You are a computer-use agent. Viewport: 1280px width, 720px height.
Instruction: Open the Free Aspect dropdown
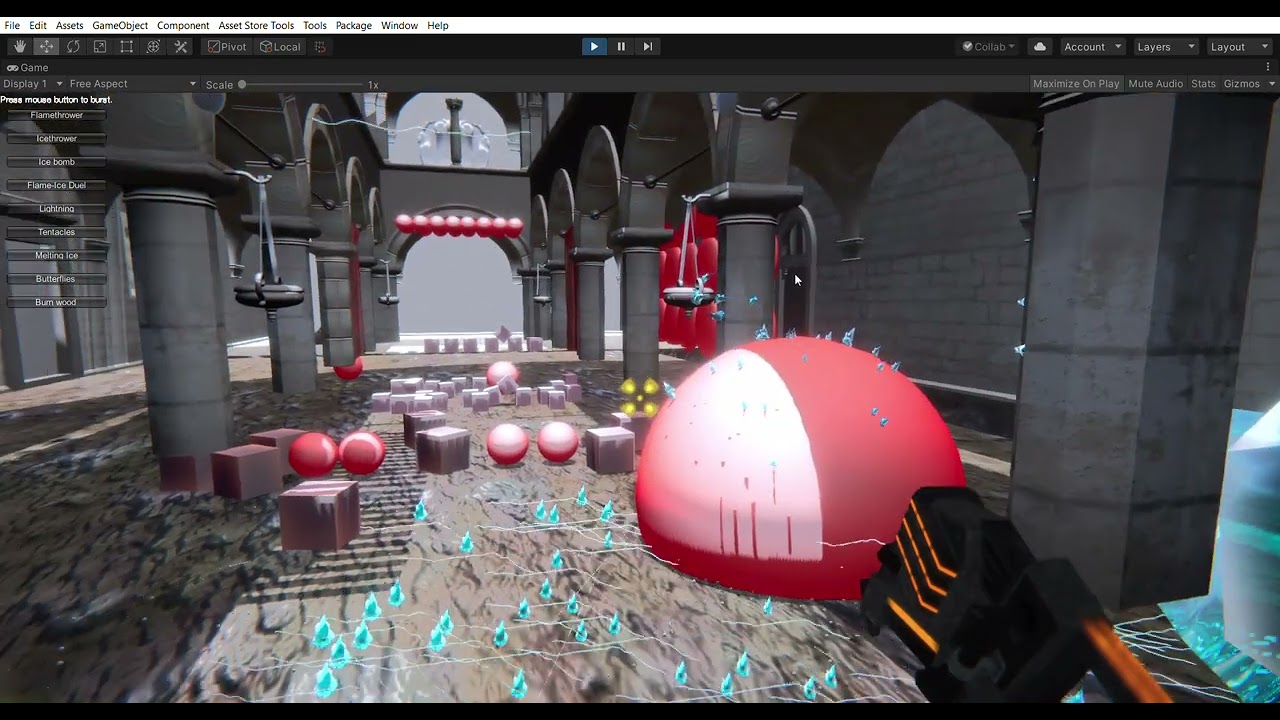(132, 84)
